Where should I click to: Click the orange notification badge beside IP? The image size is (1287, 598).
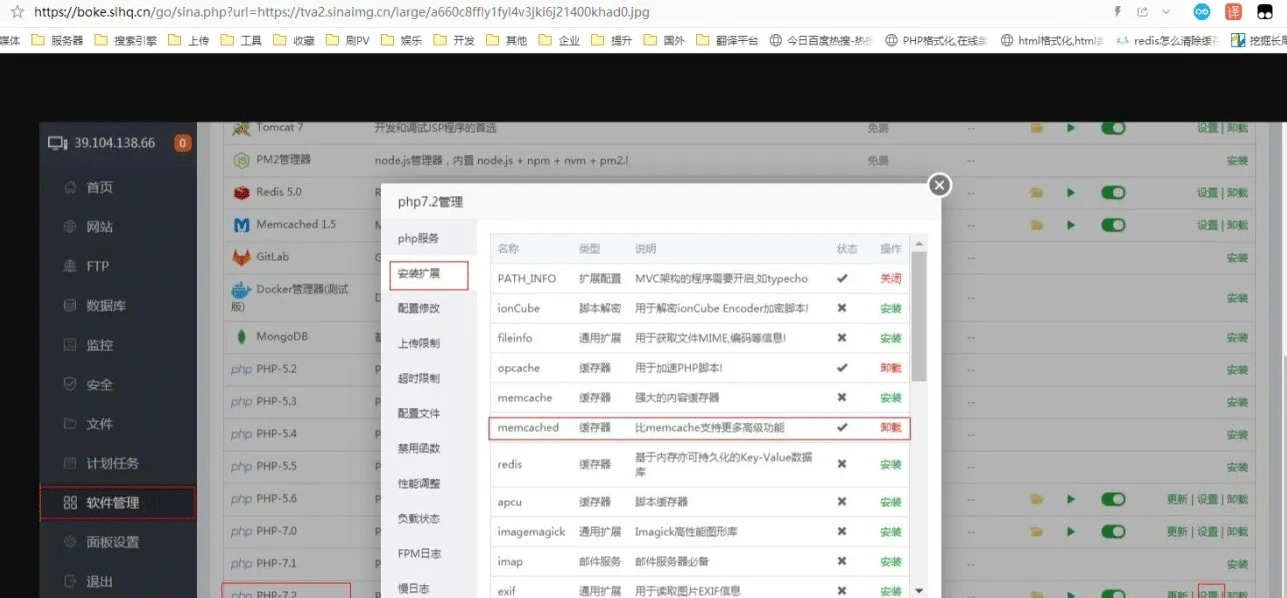pyautogui.click(x=182, y=143)
